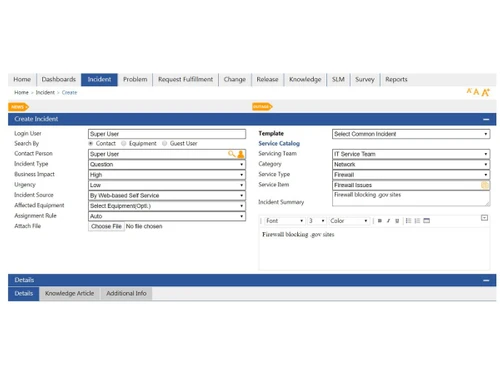
Task: Click in the rich text description editor
Action: click(x=375, y=248)
